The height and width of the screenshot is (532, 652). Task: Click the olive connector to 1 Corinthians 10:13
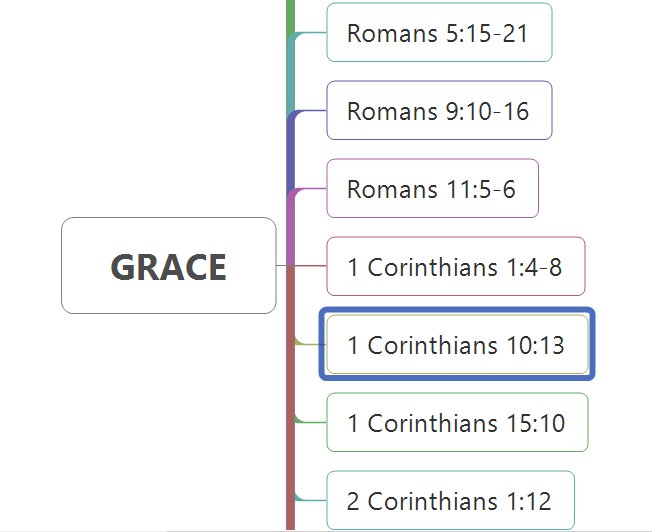coord(311,344)
